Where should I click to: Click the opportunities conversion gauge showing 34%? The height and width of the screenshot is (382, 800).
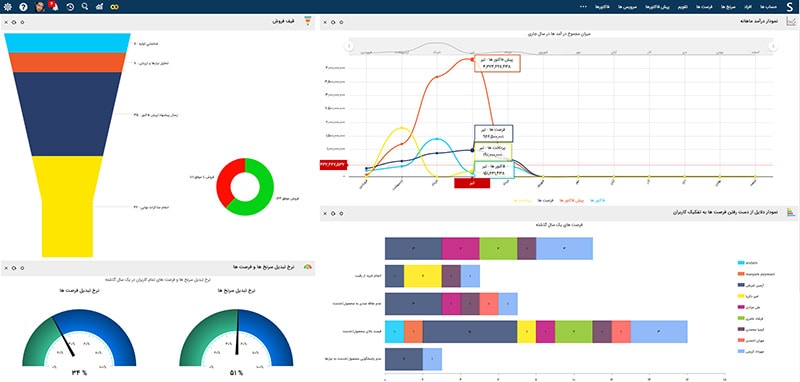click(79, 337)
